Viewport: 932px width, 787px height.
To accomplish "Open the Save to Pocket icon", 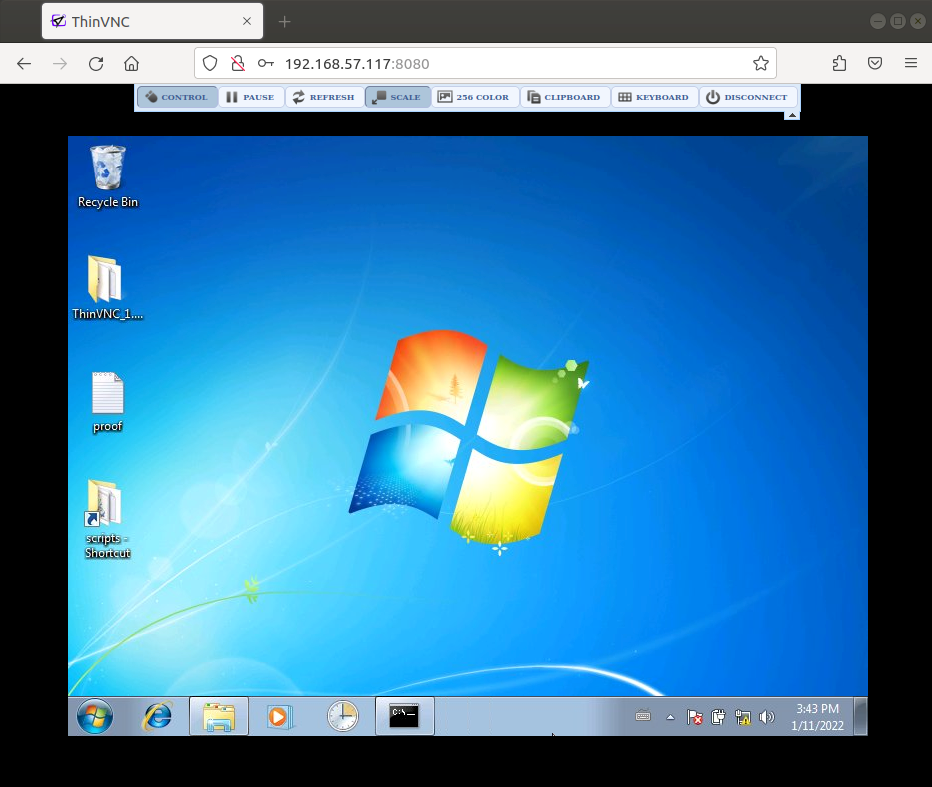I will (875, 63).
